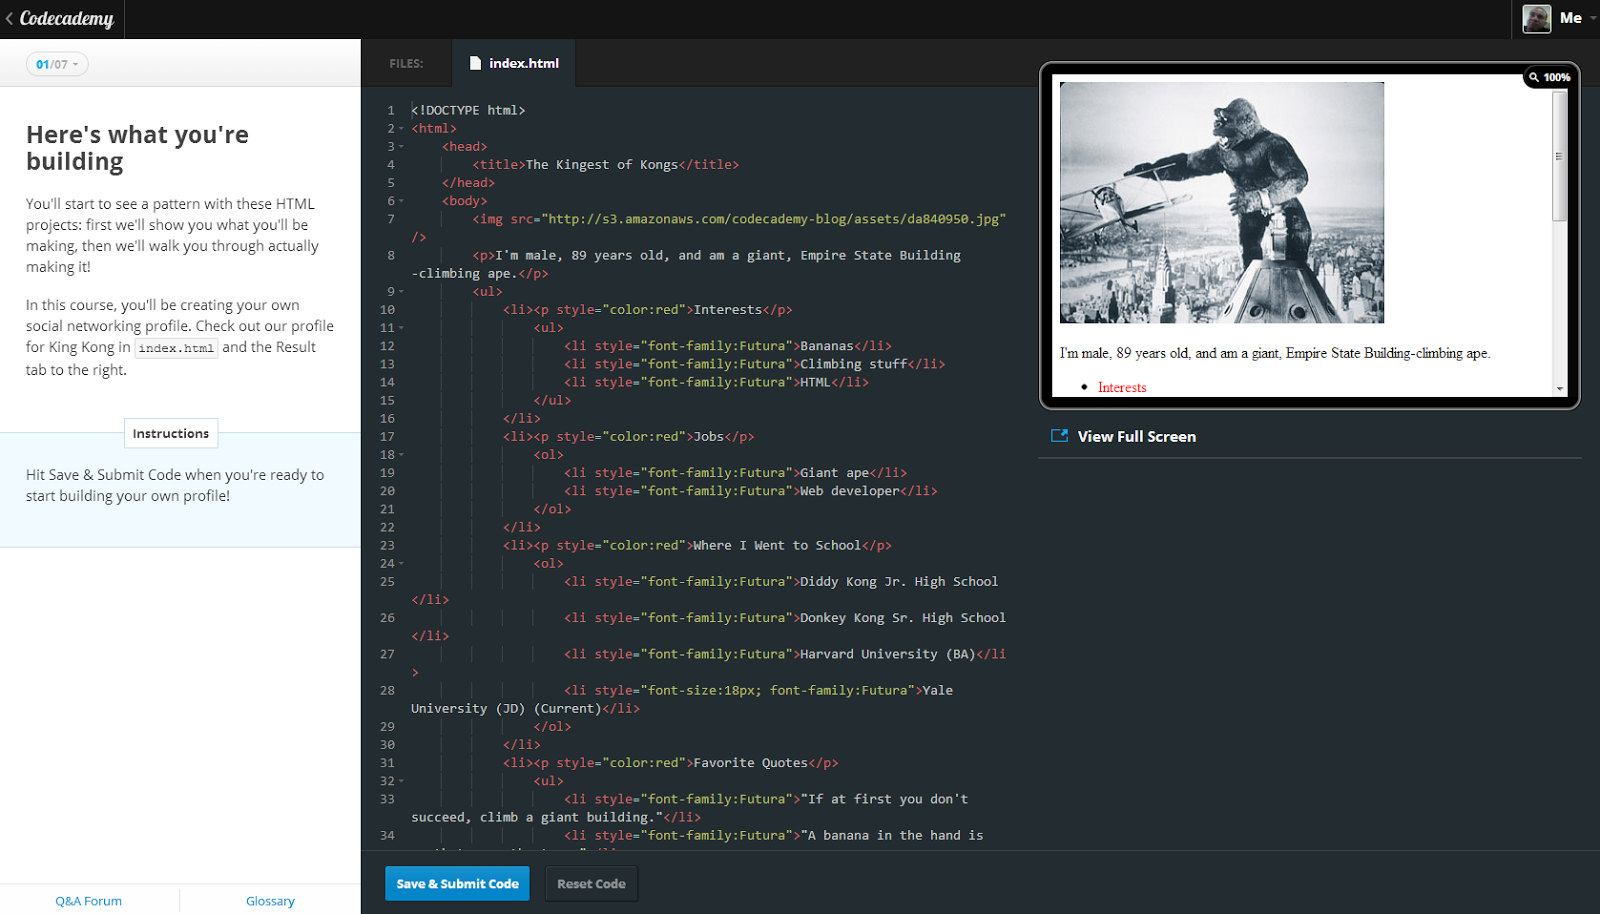Screen dimensions: 1600x914
Task: Click the 01/07 lesson progress stepper
Action: [x=56, y=63]
